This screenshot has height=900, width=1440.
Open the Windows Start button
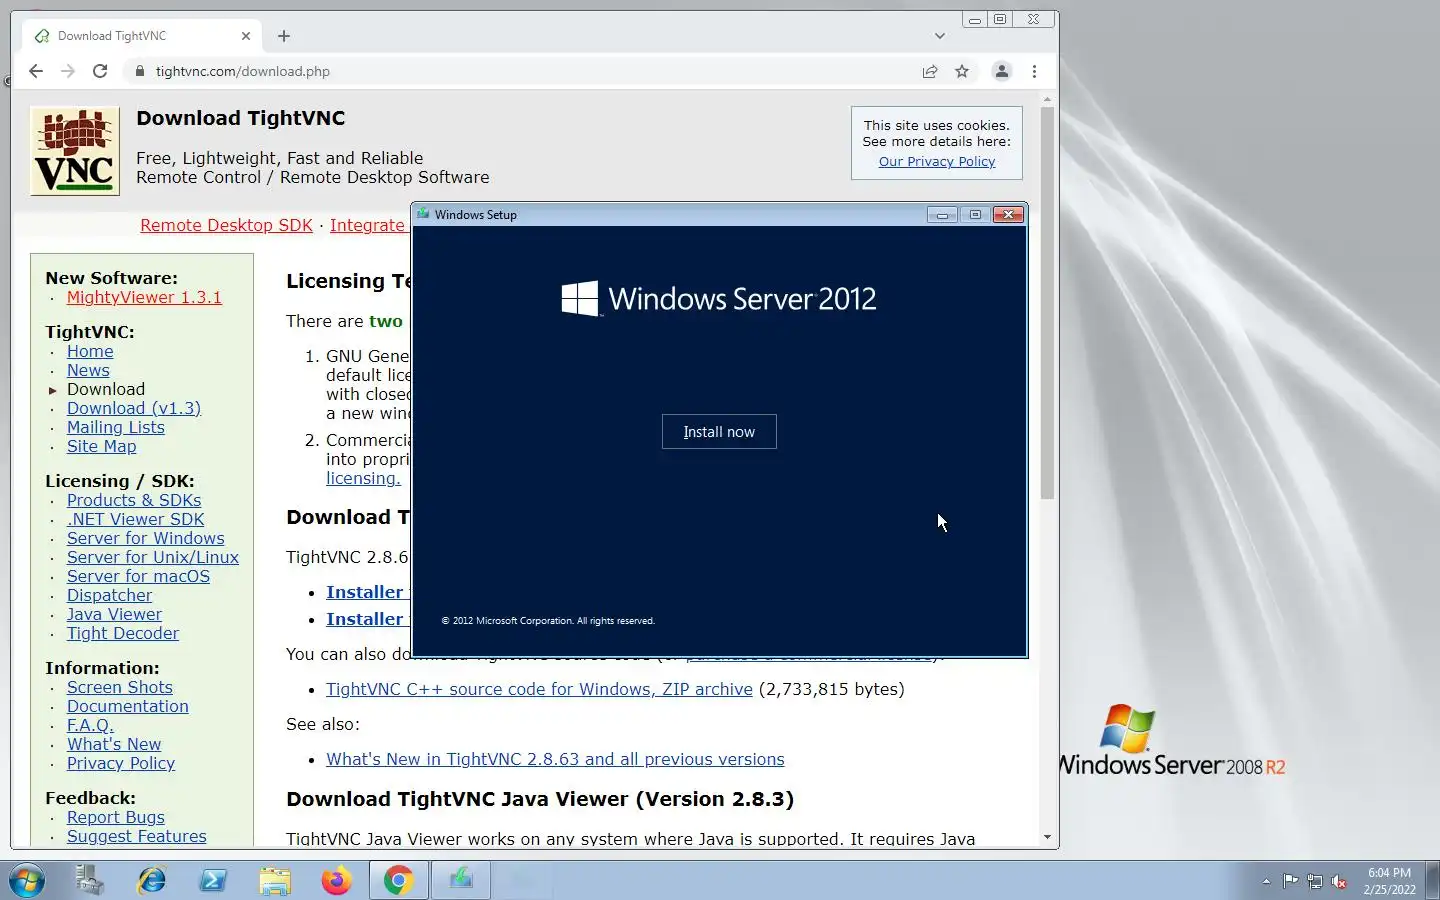27,880
